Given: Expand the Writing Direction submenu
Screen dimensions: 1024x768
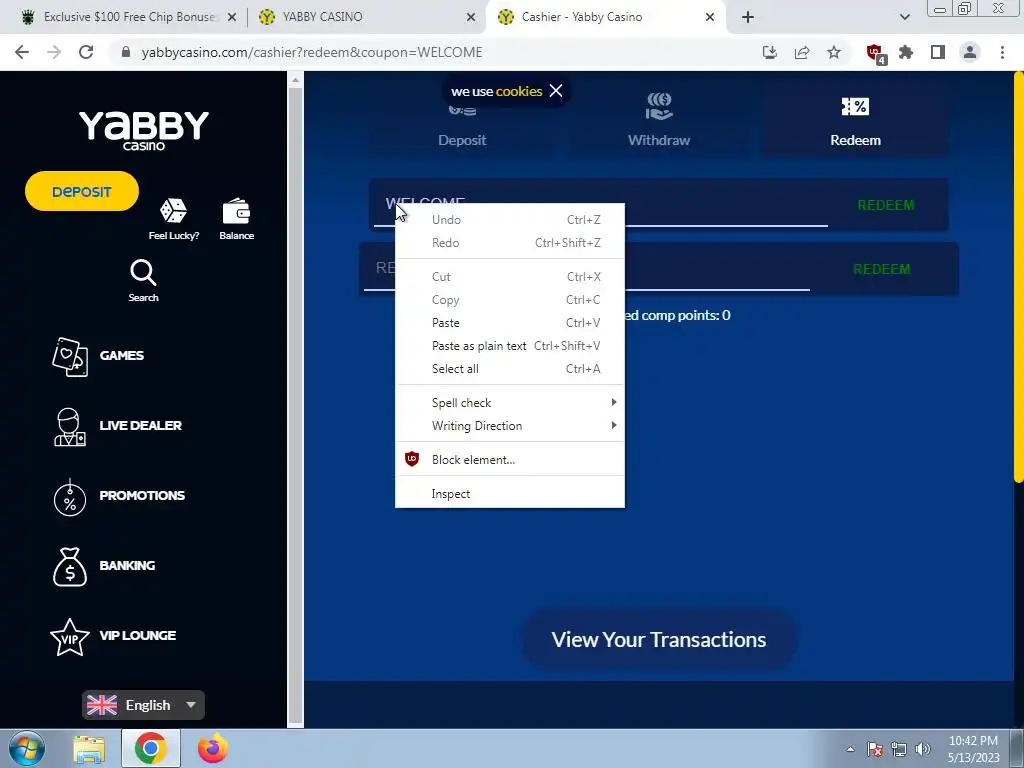Looking at the screenshot, I should 509,426.
